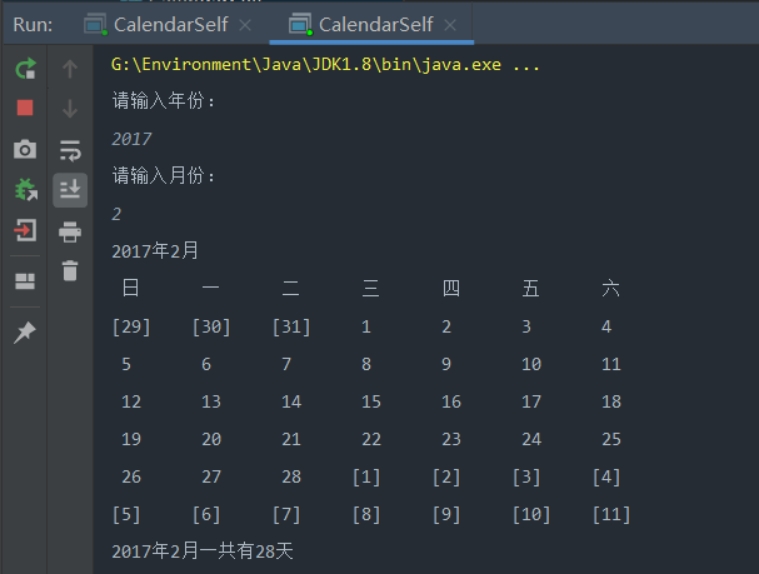Screen dimensions: 759x574
Task: Click the line ending in 一共有28天
Action: (202, 551)
